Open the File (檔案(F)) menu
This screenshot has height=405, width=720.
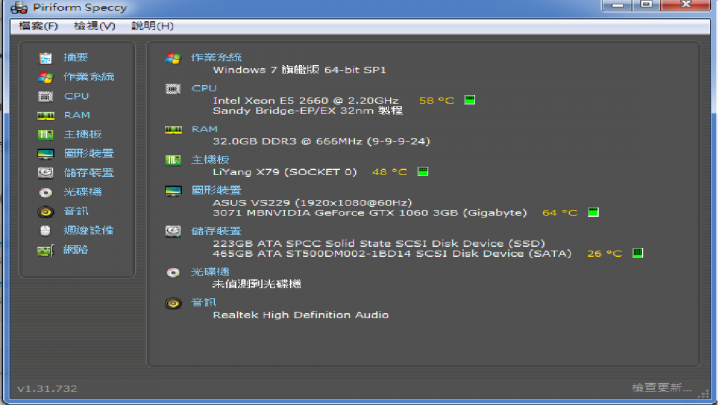click(x=39, y=26)
